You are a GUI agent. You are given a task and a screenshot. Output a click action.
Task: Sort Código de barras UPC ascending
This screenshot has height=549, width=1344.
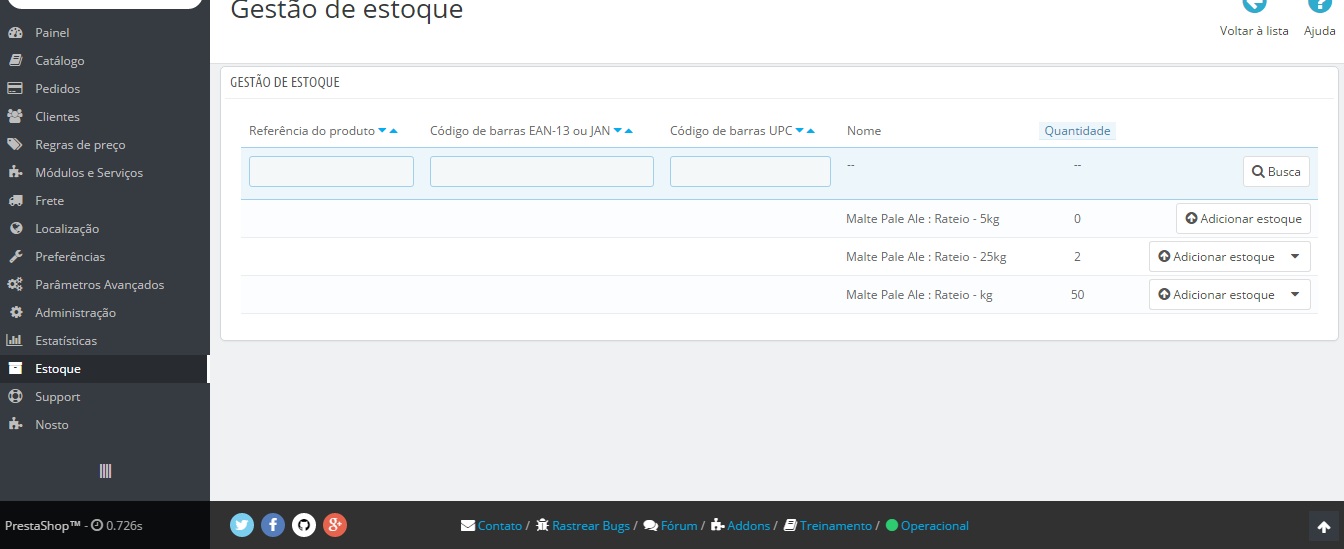[x=810, y=131]
